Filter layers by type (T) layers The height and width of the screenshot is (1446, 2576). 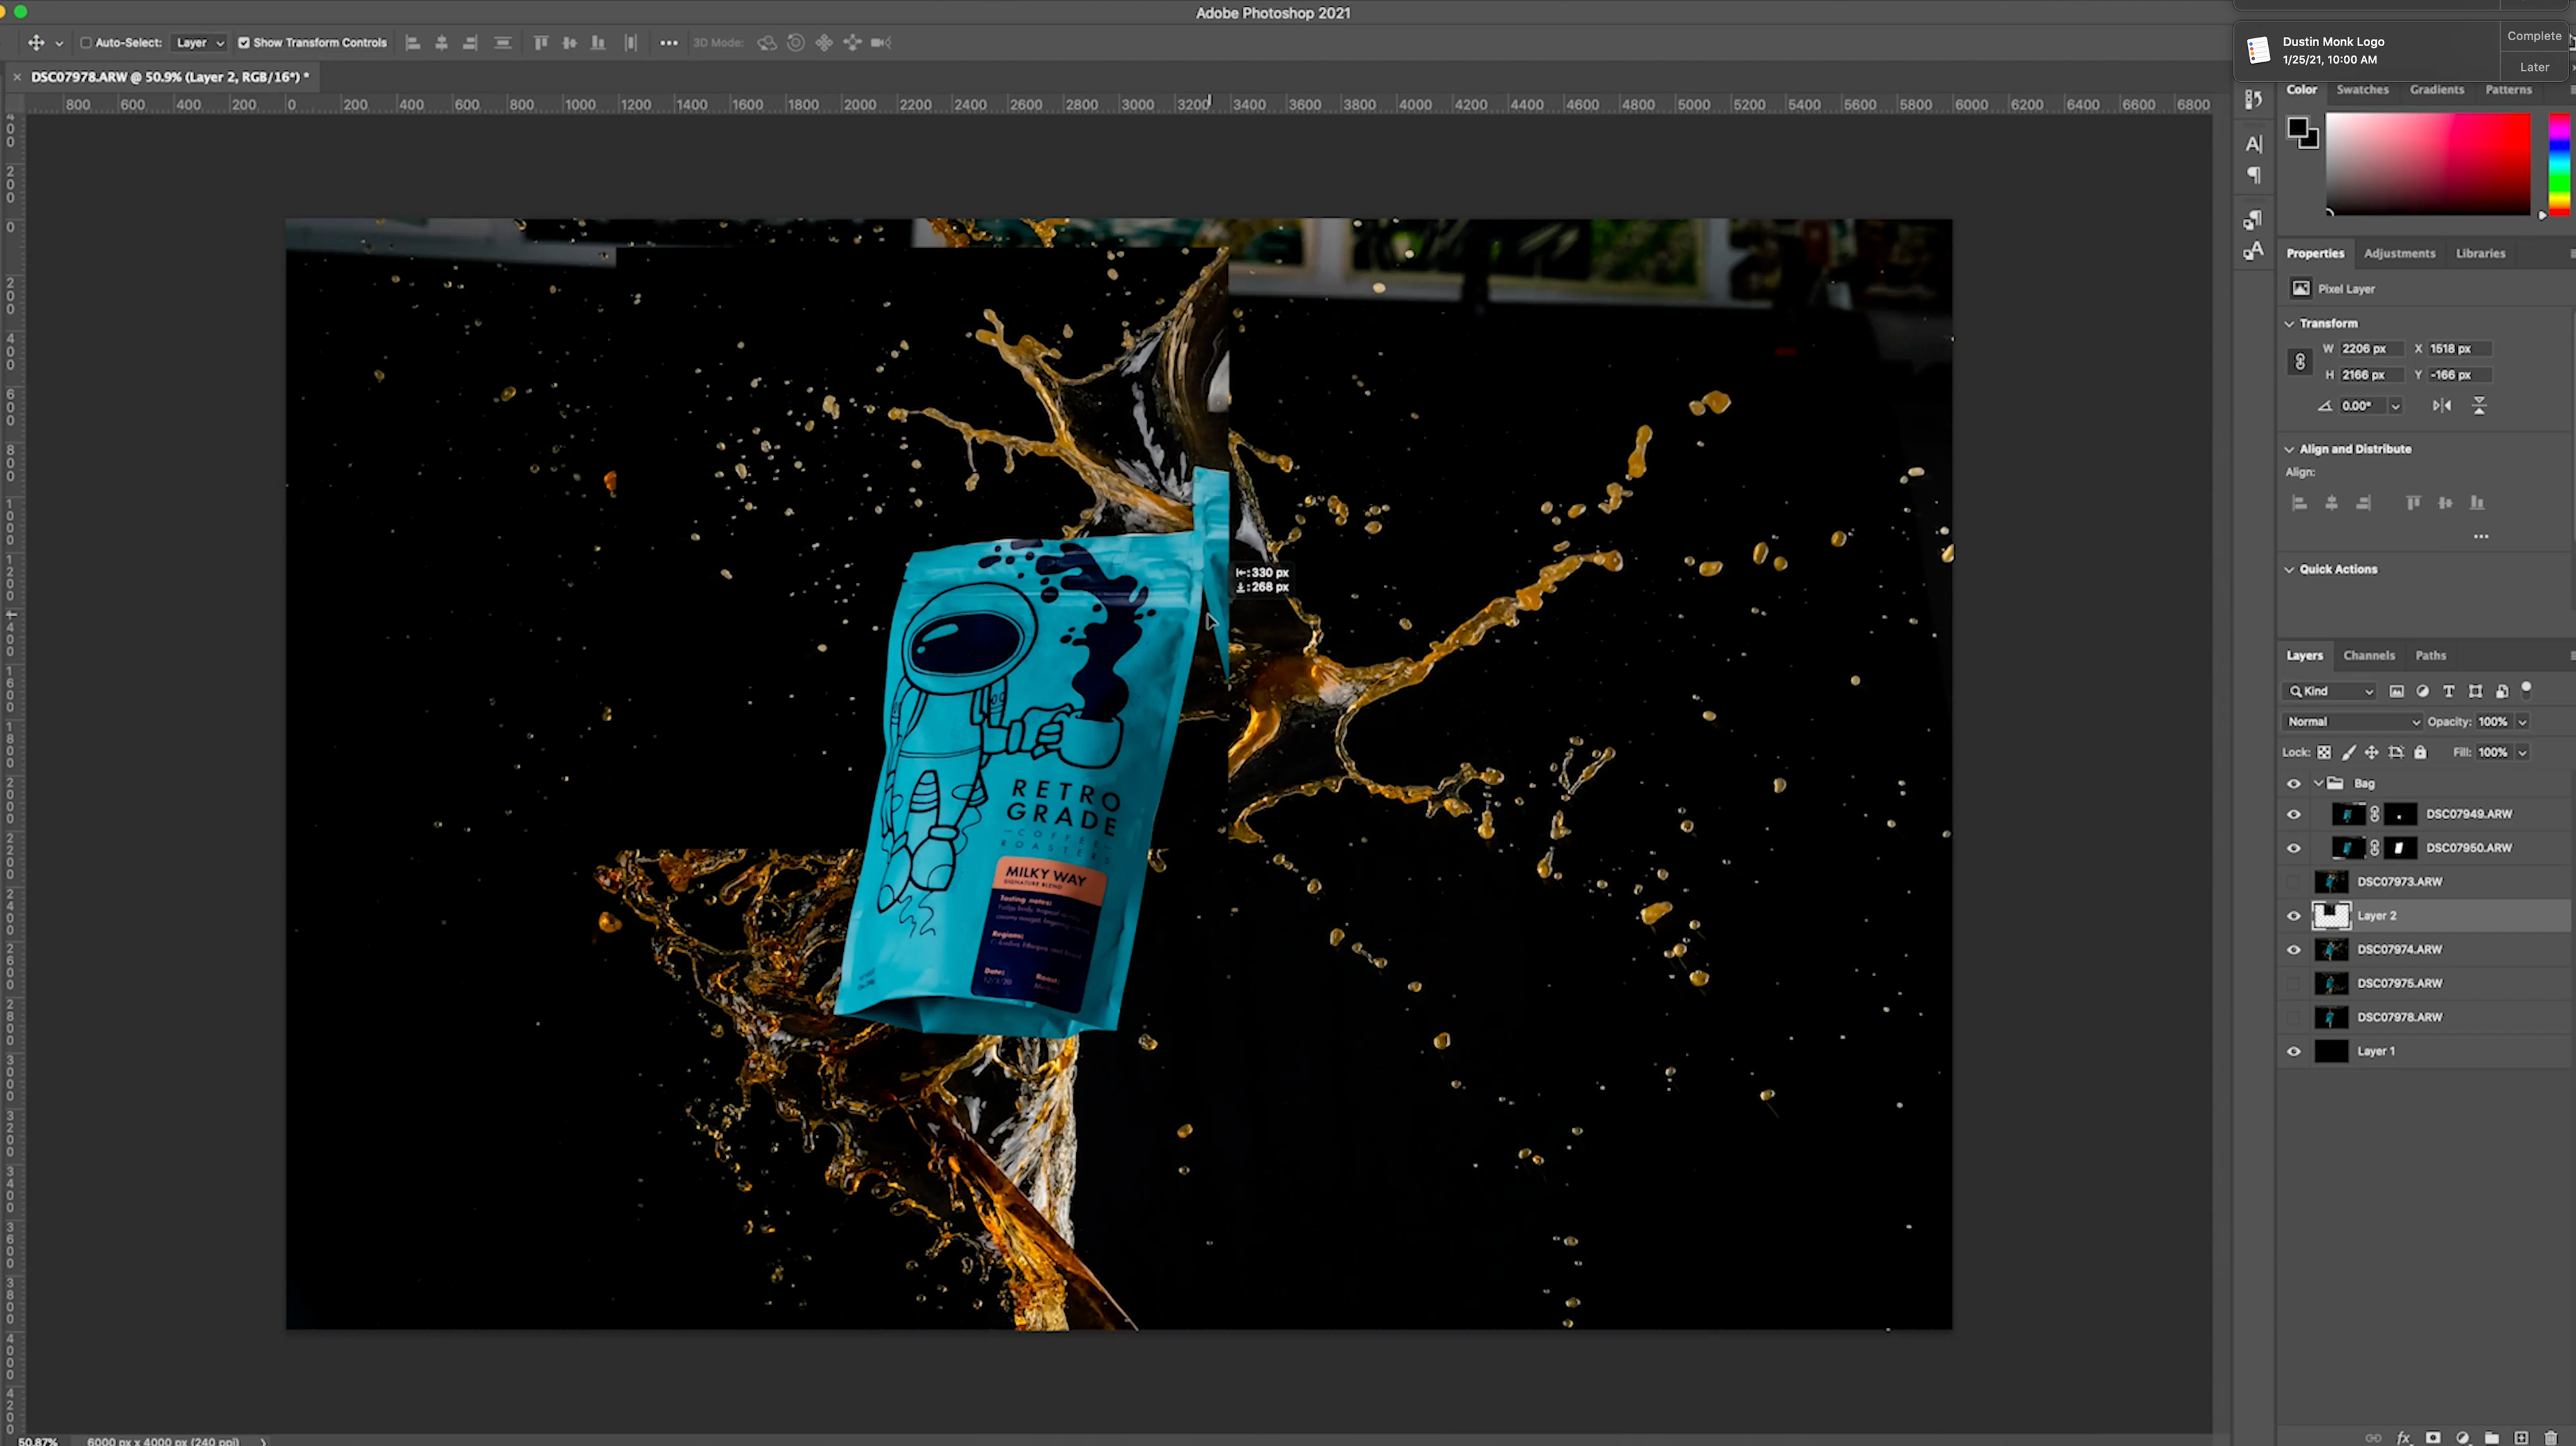(x=2449, y=691)
